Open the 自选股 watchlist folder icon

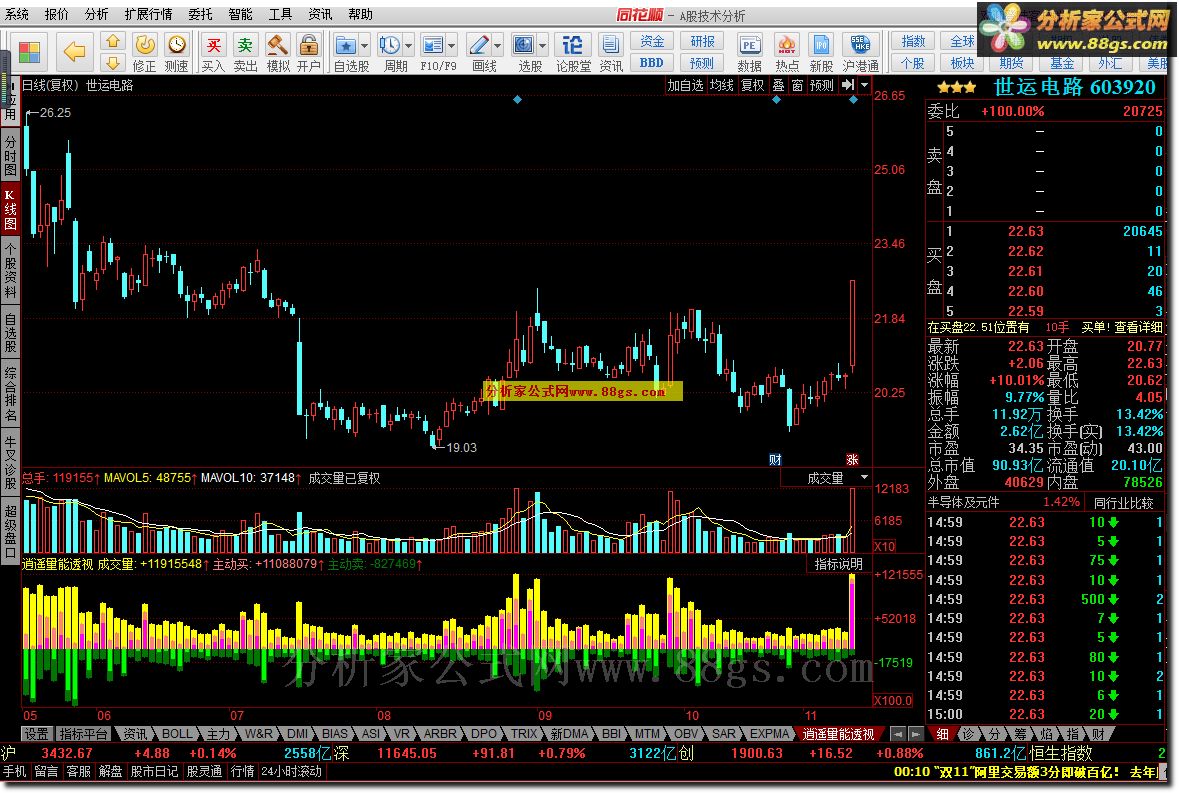(346, 46)
